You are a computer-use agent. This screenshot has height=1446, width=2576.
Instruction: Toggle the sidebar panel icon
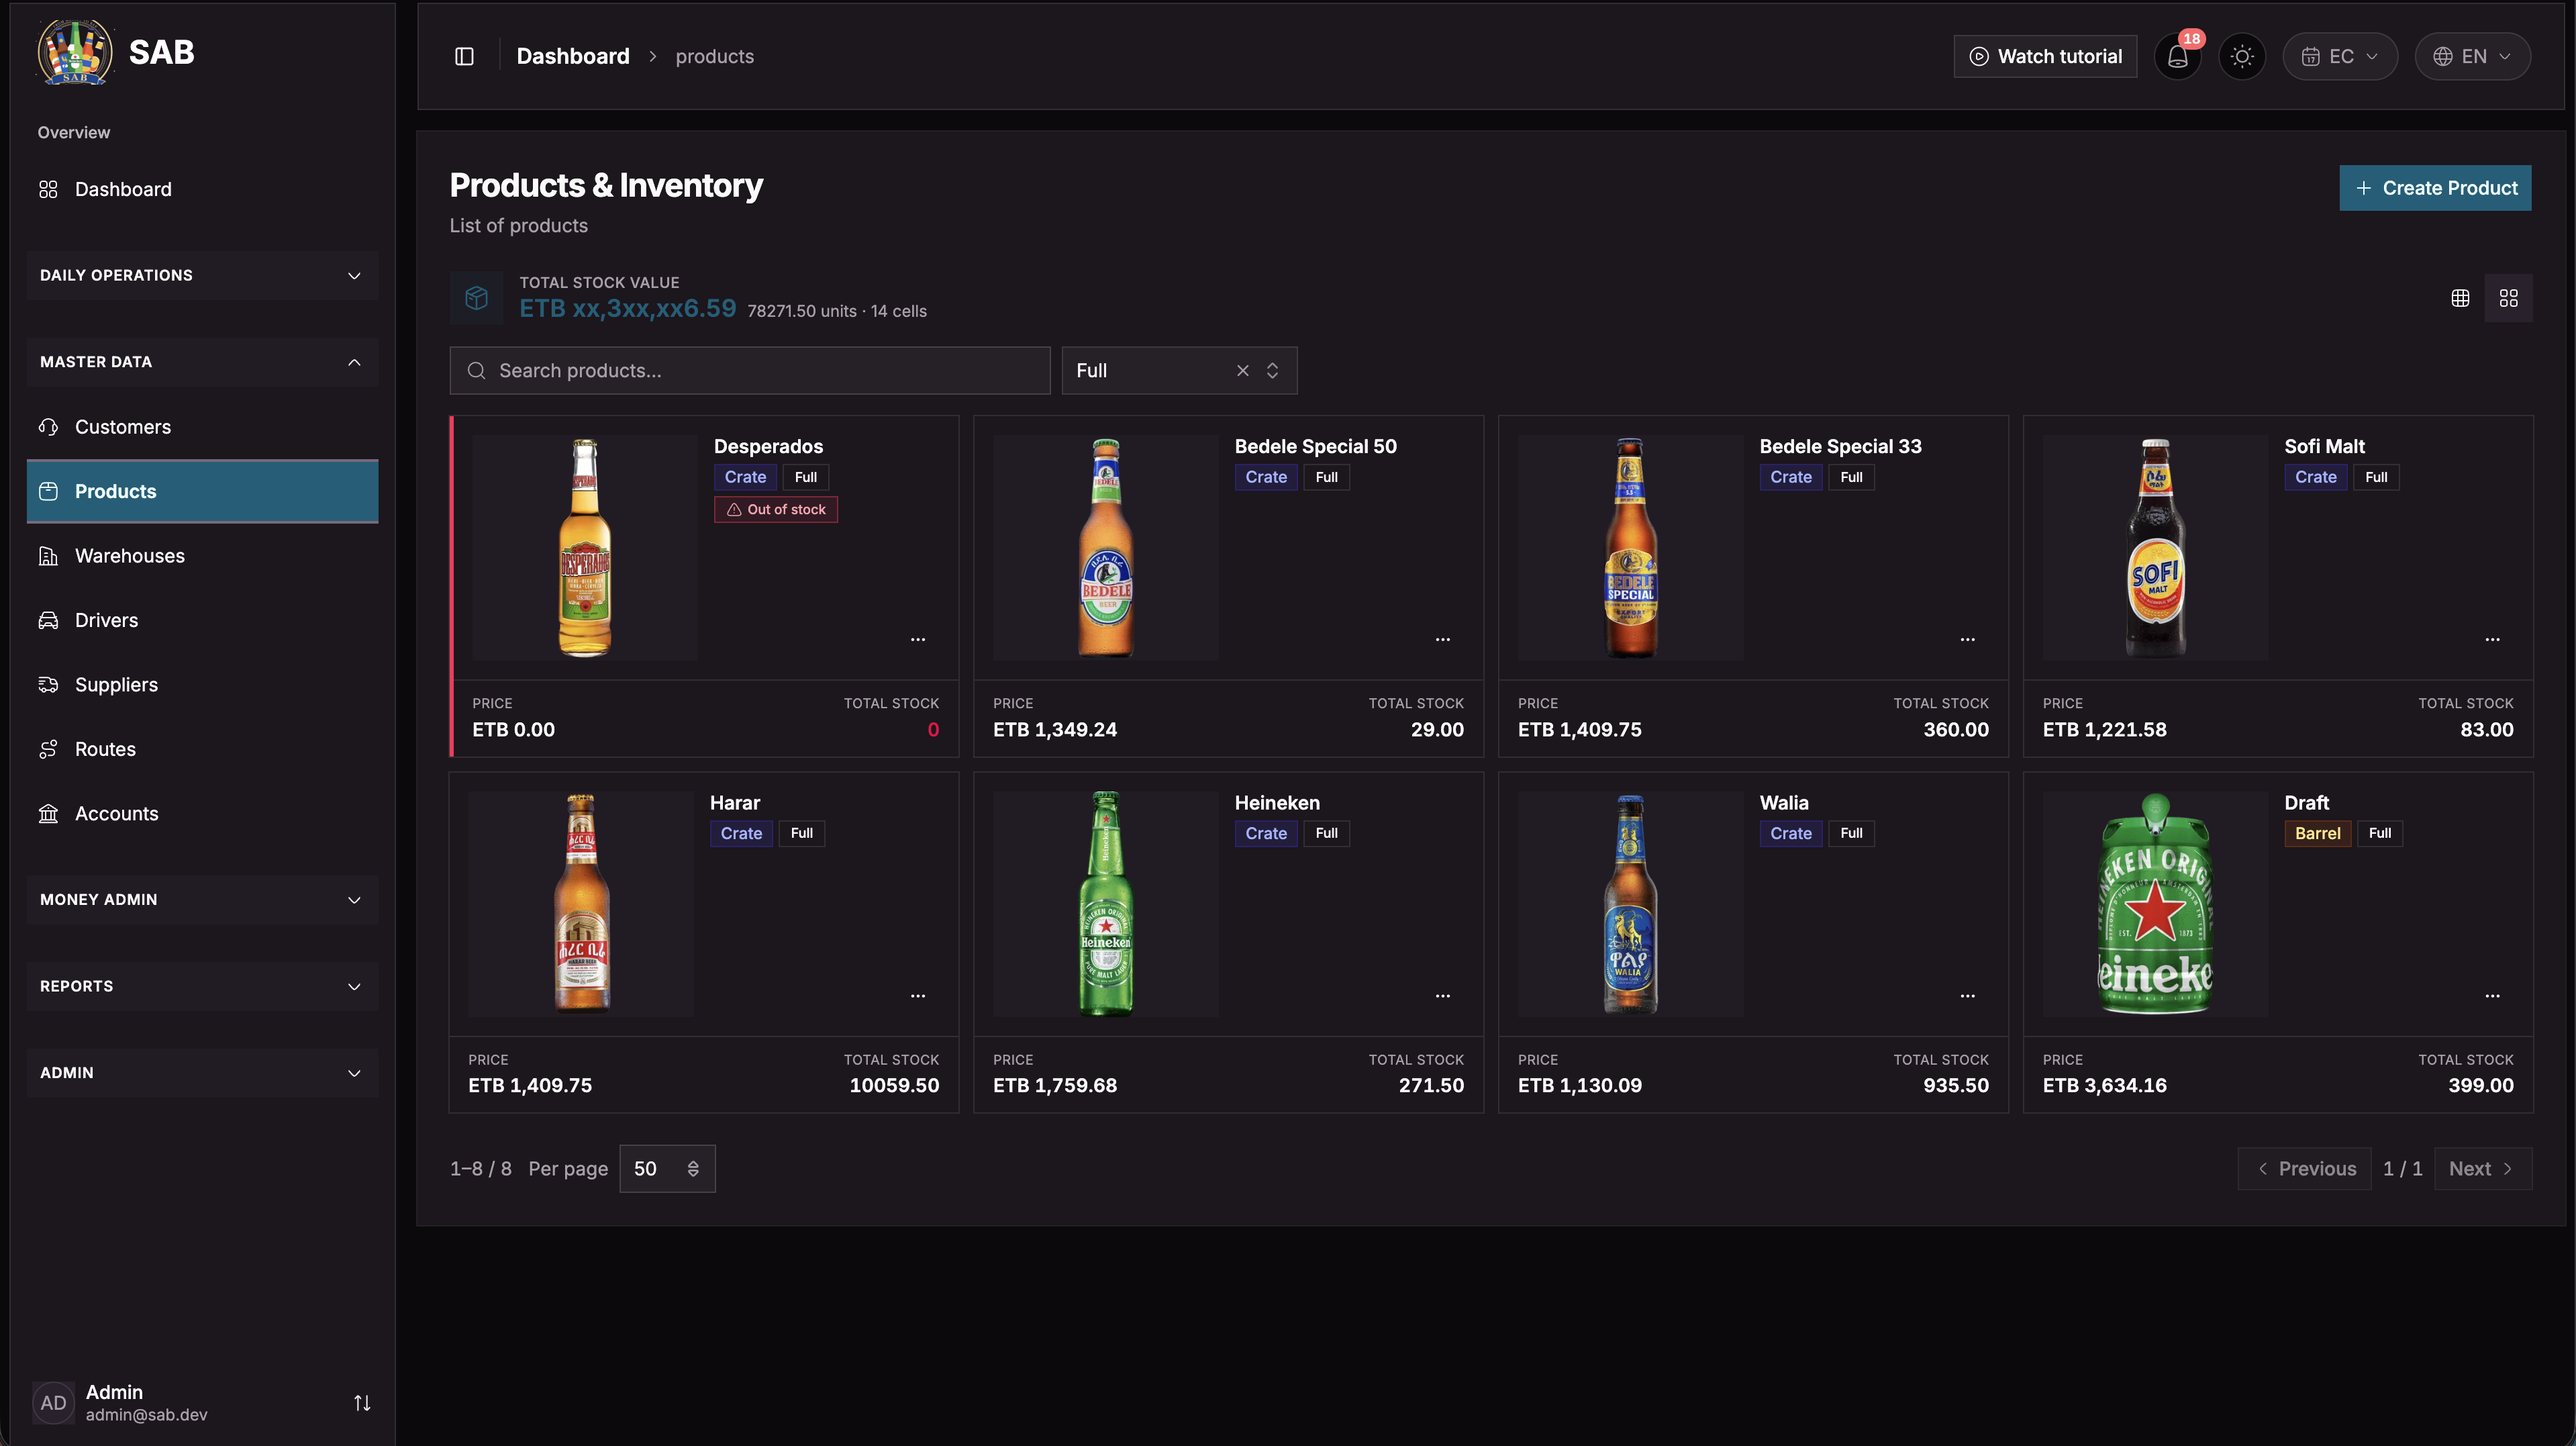tap(464, 56)
